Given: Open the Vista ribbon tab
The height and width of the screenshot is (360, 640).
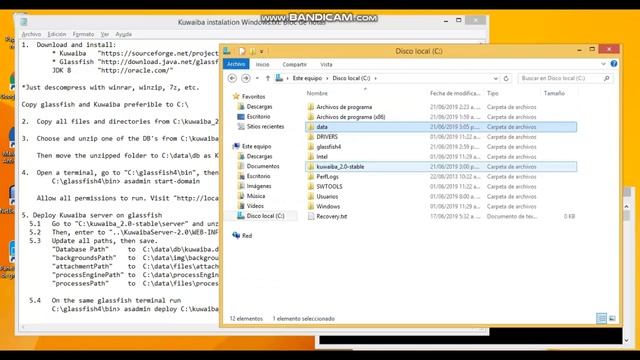Looking at the screenshot, I should [326, 64].
